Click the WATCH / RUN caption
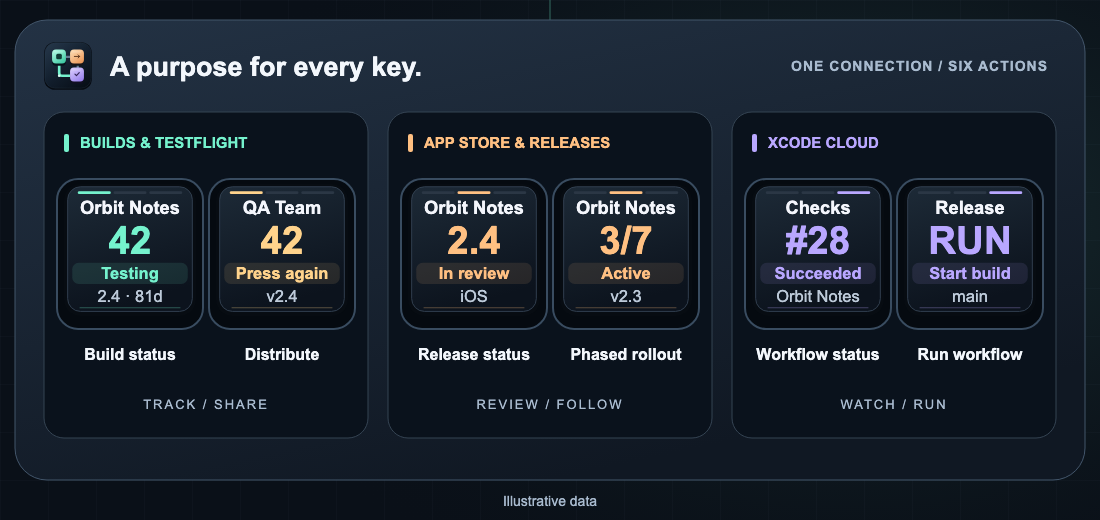1100x520 pixels. pos(893,404)
